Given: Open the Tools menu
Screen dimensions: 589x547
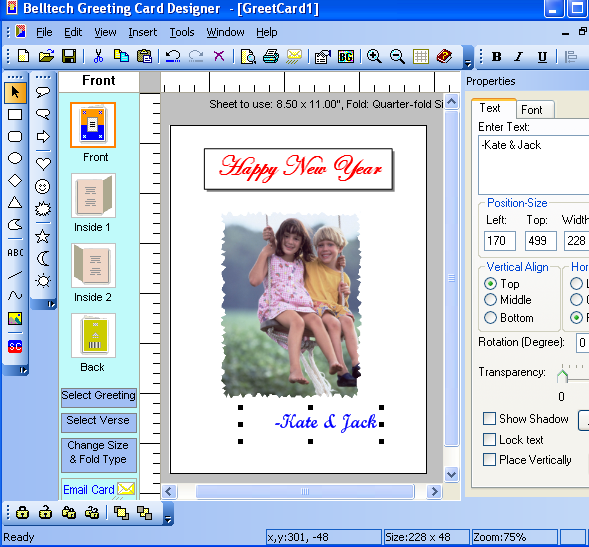Looking at the screenshot, I should coord(182,32).
